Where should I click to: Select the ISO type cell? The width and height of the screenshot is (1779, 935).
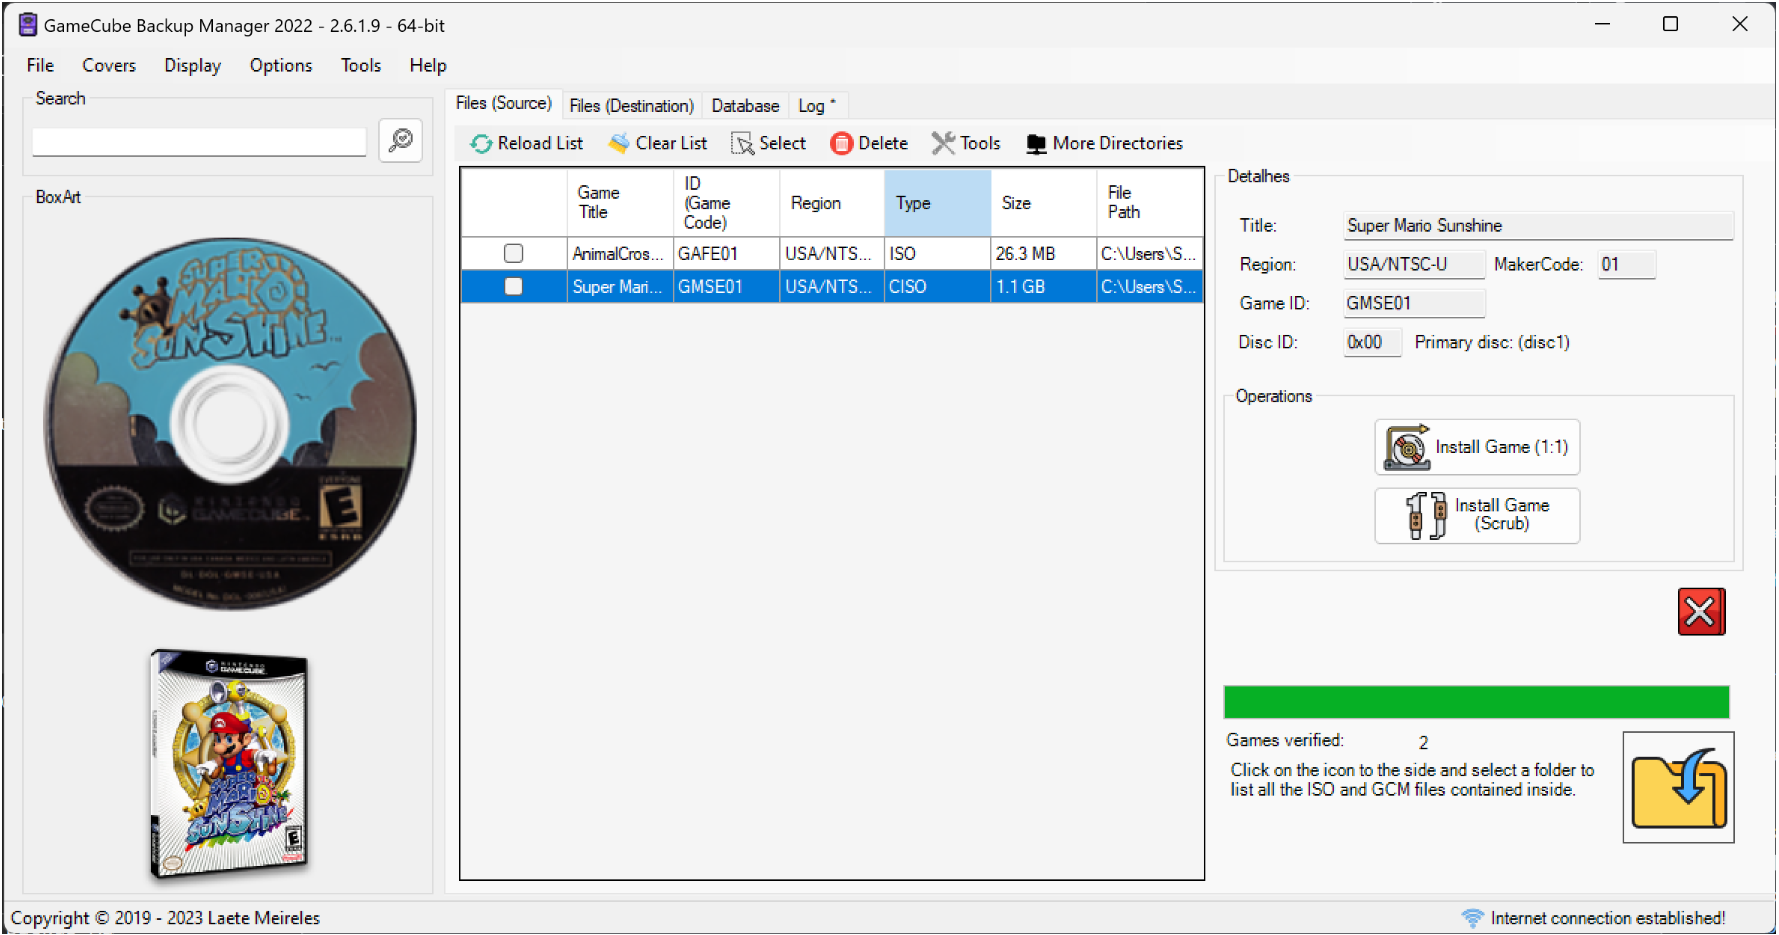tap(938, 254)
